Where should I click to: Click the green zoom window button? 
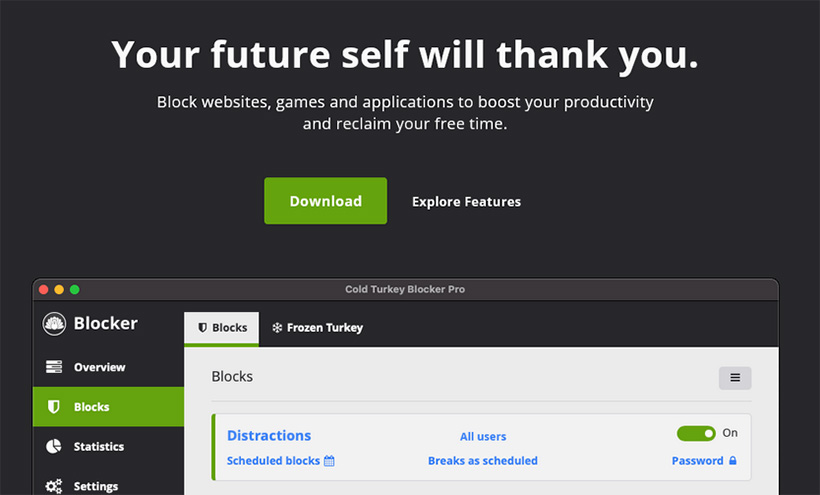coord(75,290)
